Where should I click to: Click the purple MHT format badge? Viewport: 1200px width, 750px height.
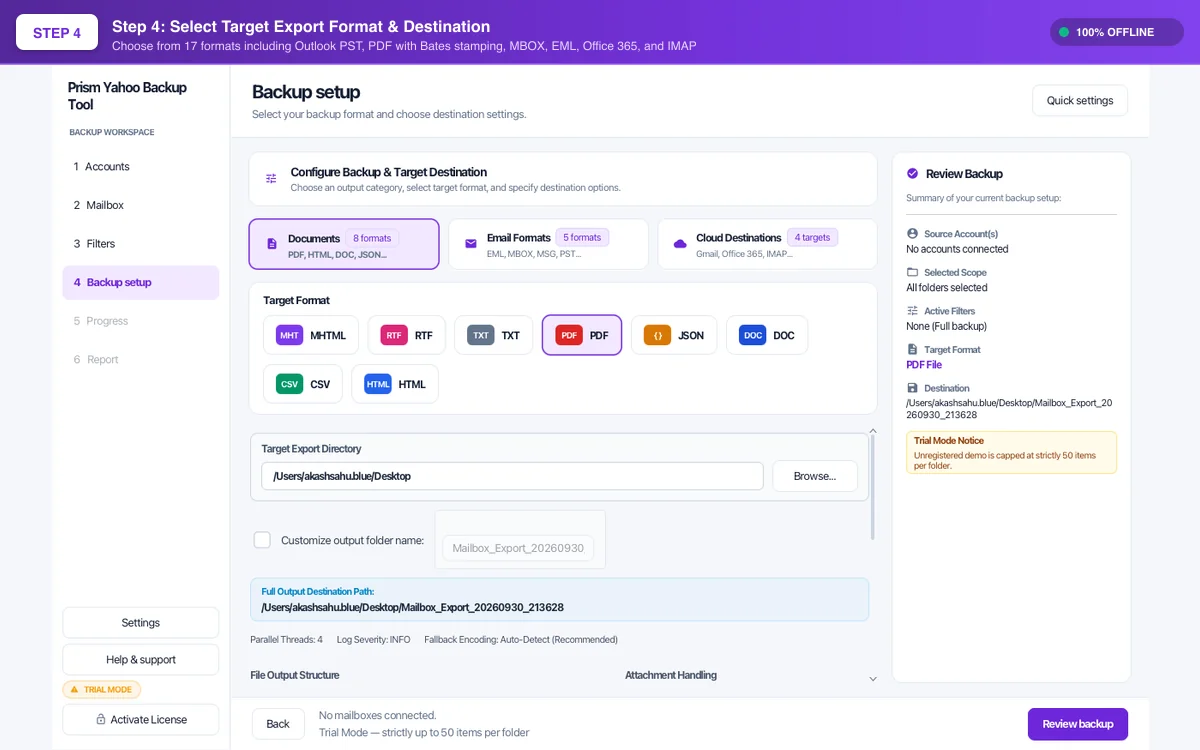(x=289, y=335)
